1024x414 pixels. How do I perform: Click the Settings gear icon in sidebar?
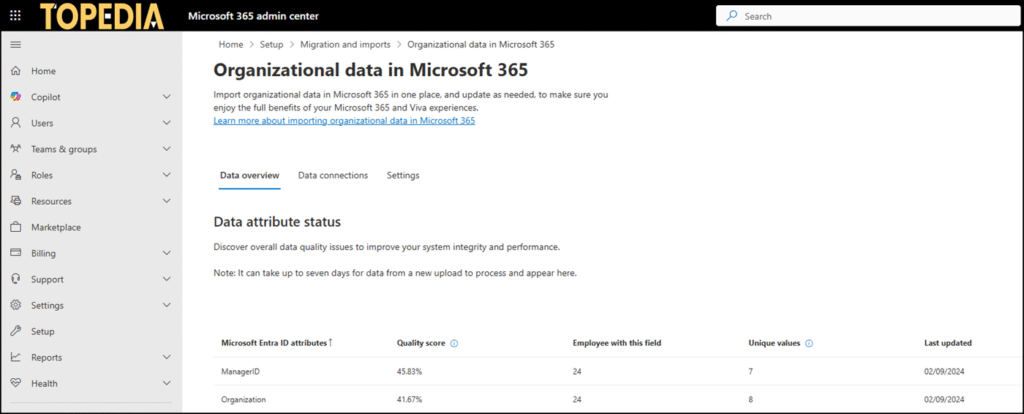[16, 305]
